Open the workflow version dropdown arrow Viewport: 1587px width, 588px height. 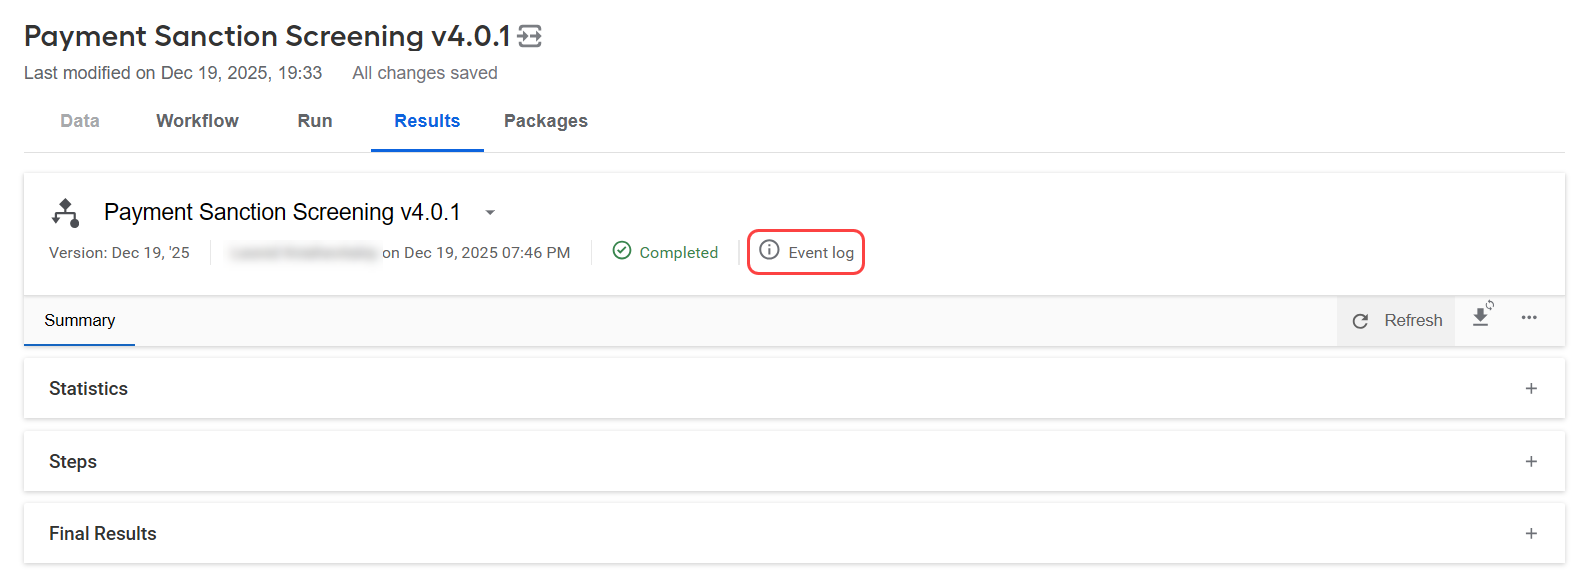coord(490,213)
